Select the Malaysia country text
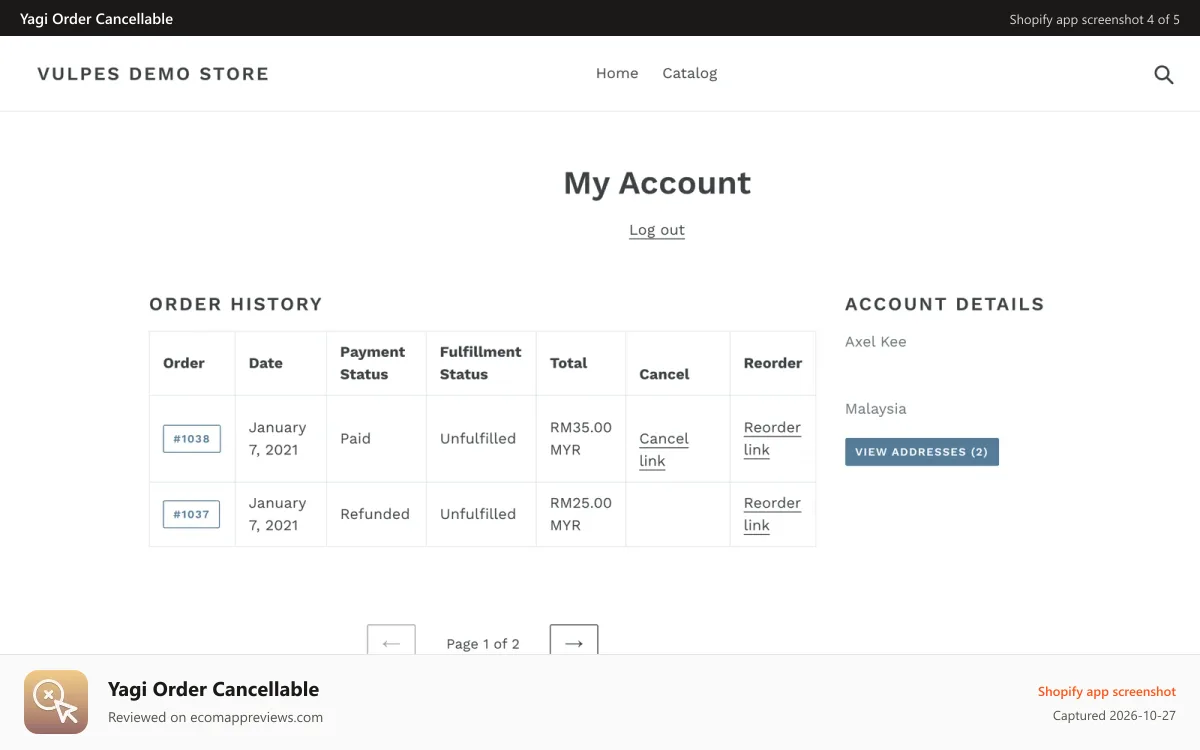 (x=876, y=409)
